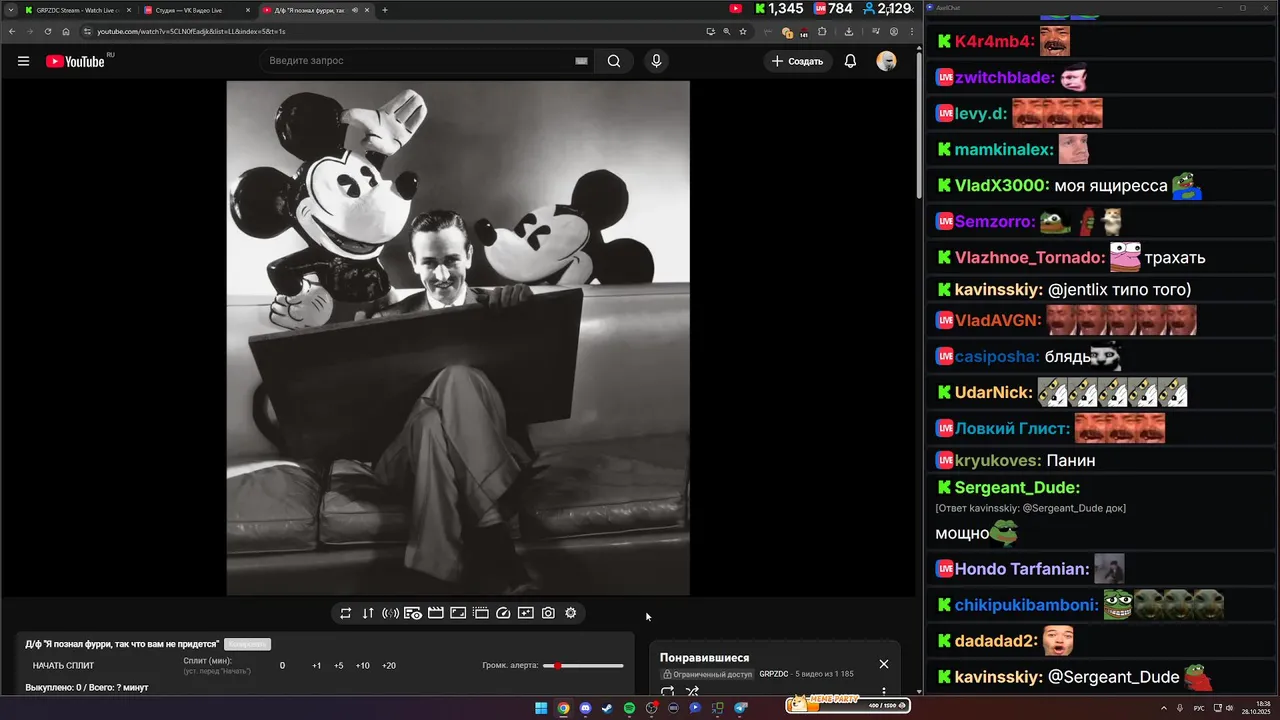Viewport: 1280px width, 720px height.
Task: Mute the tab using speaker icon
Action: click(x=354, y=10)
